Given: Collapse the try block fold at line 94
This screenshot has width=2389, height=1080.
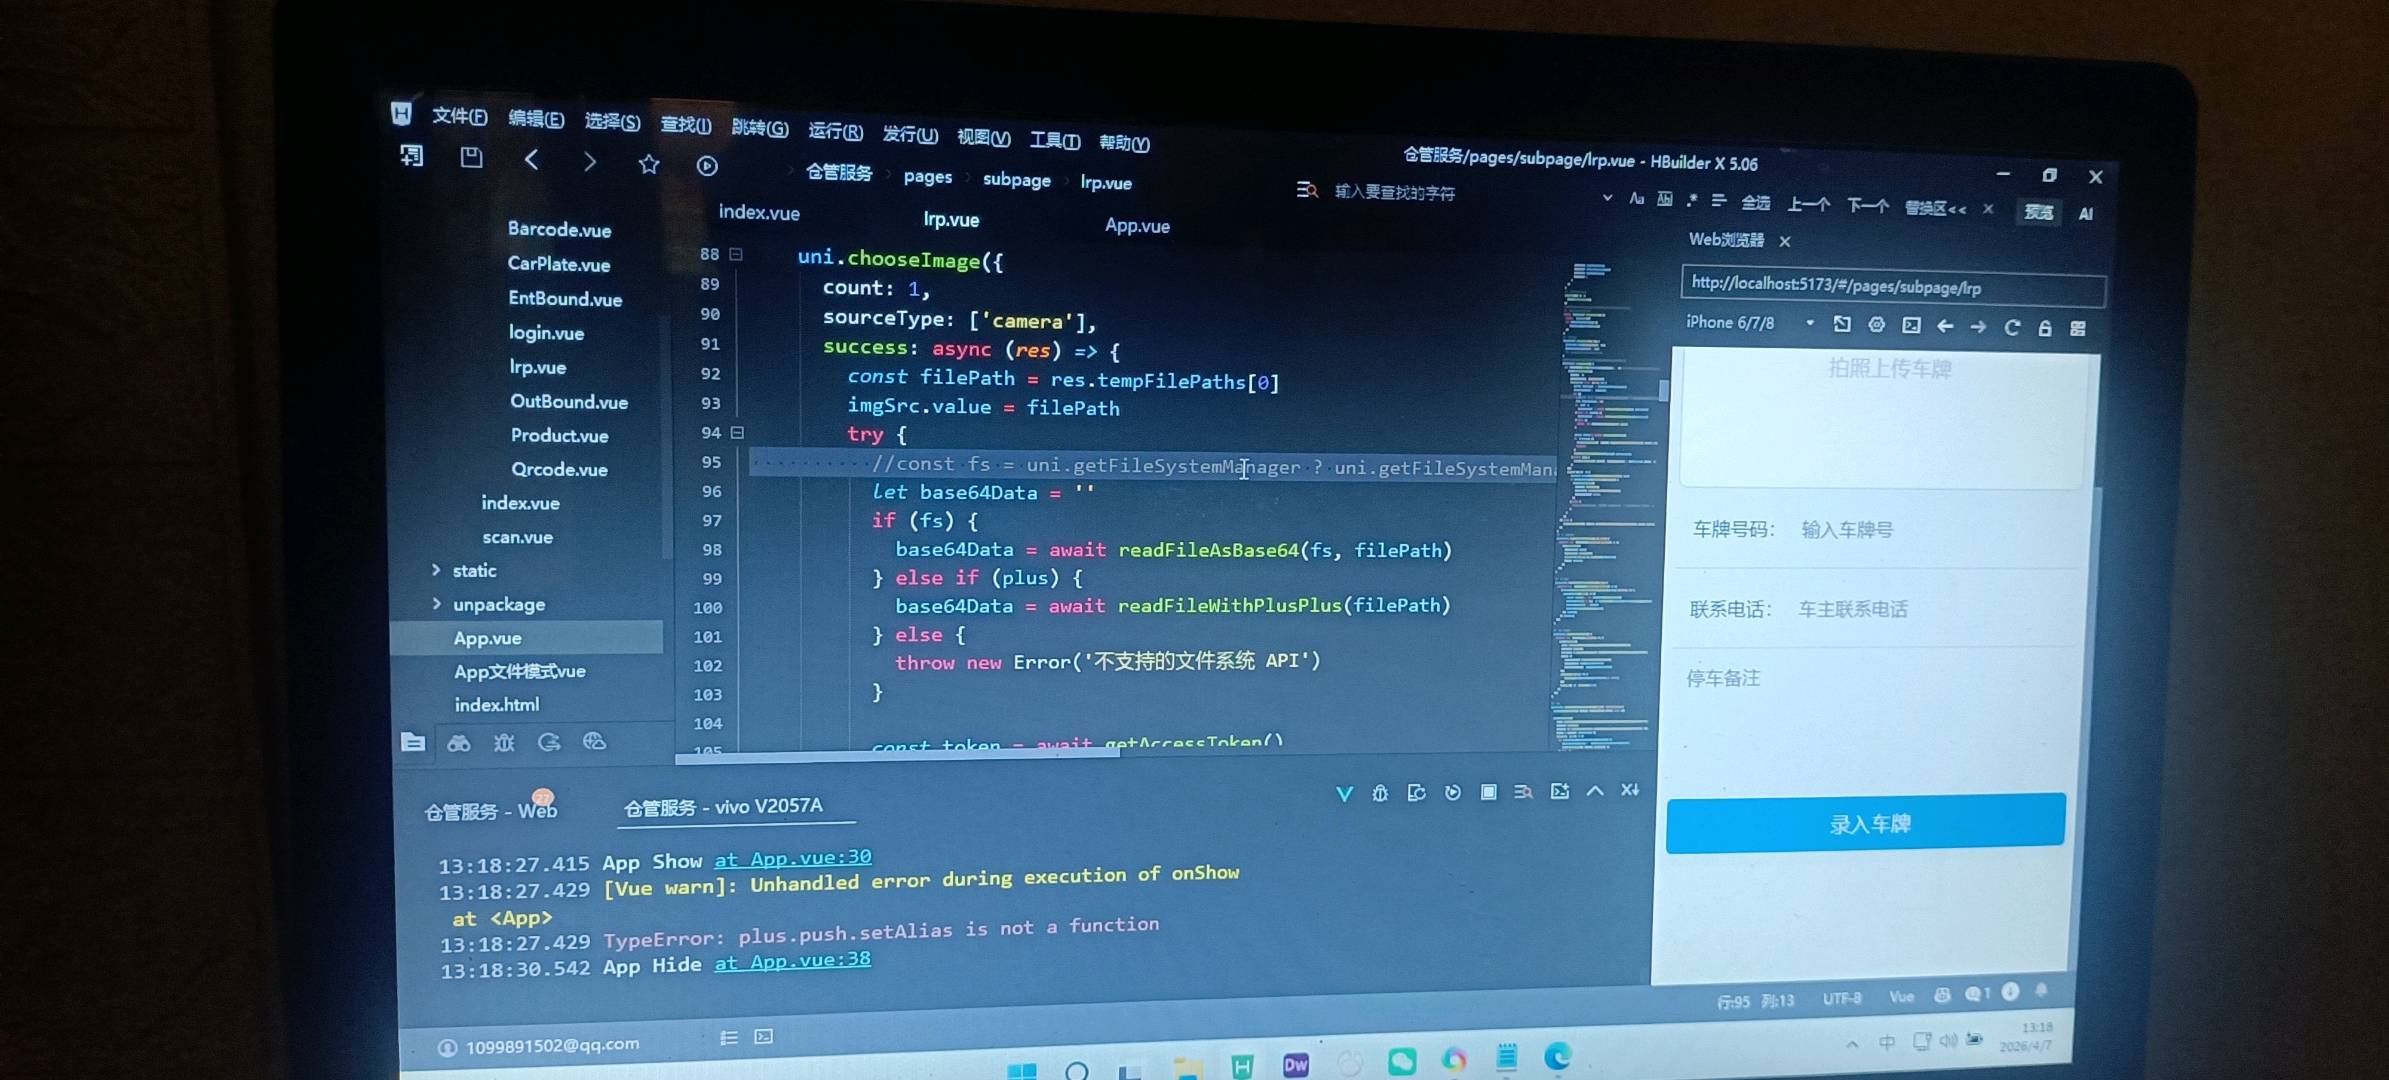Looking at the screenshot, I should 737,433.
